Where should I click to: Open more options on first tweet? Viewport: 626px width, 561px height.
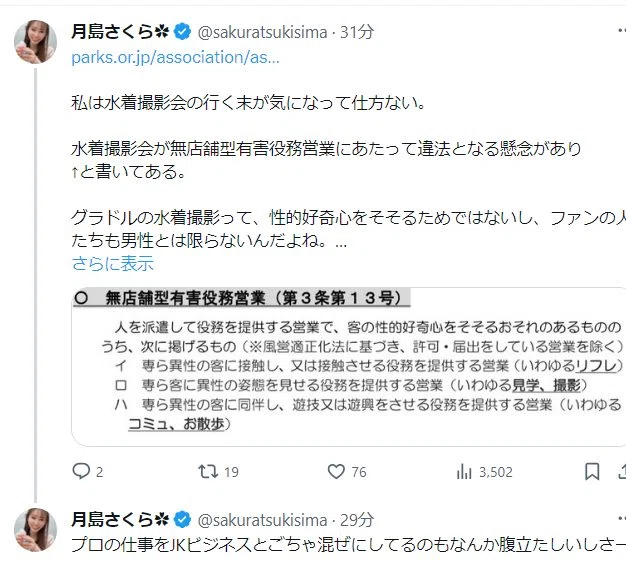coord(622,30)
